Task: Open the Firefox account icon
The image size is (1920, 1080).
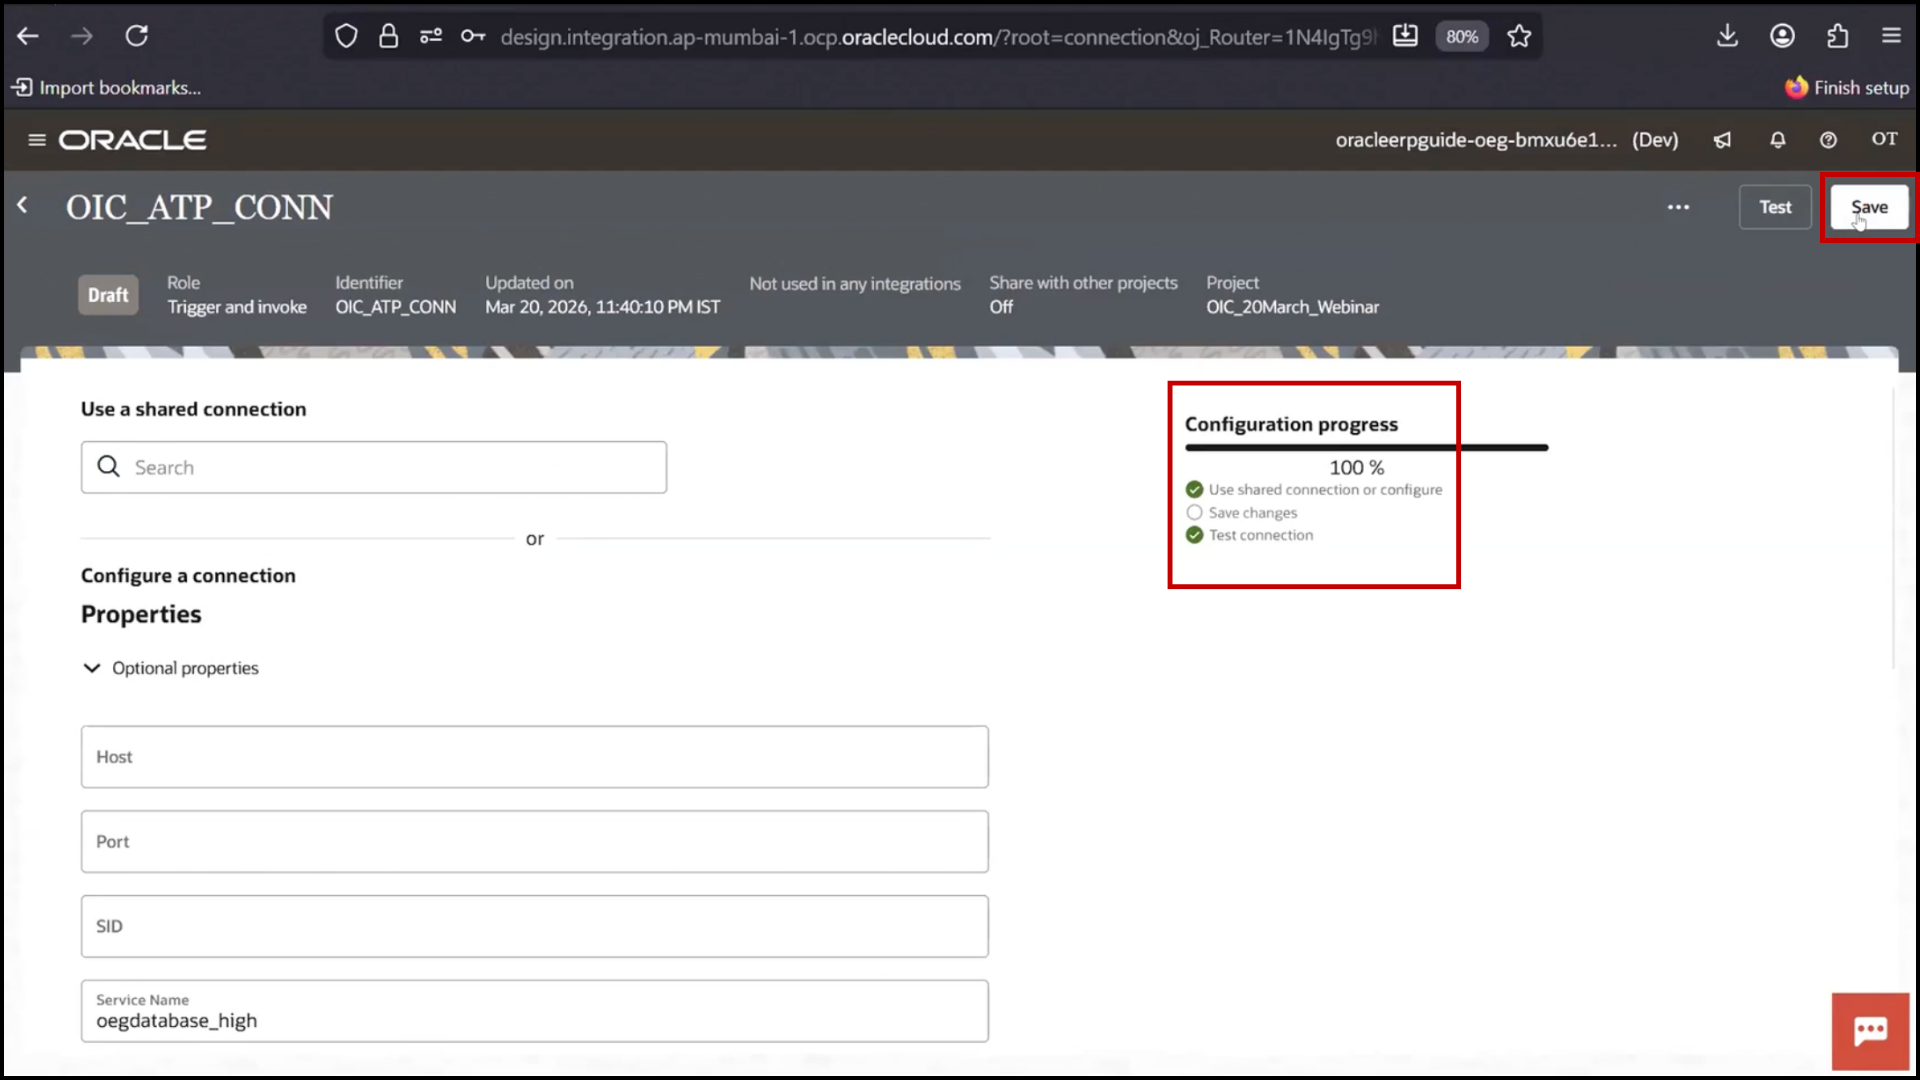Action: 1782,36
